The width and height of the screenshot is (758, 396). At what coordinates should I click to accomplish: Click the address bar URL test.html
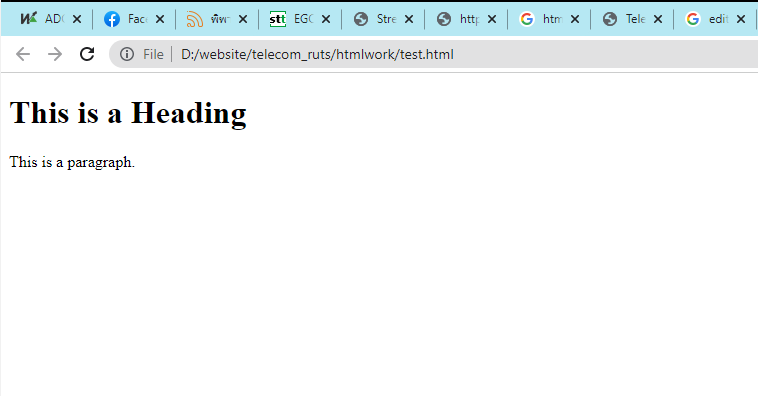point(317,54)
